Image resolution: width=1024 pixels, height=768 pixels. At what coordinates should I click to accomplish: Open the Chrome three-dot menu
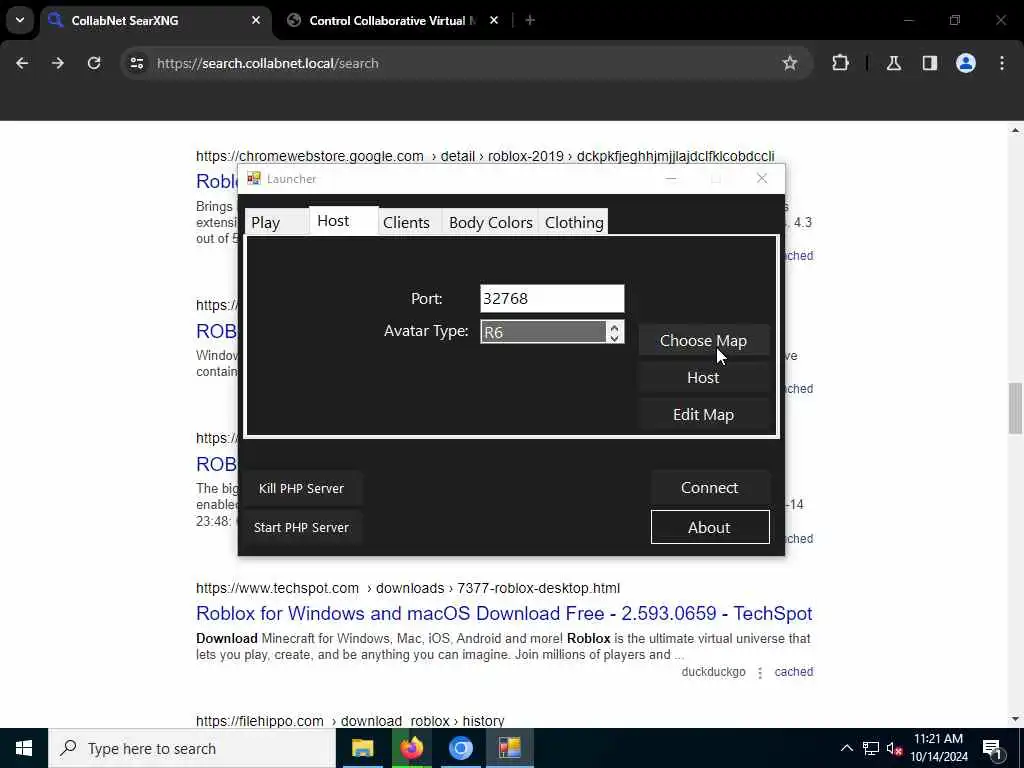[x=1002, y=63]
